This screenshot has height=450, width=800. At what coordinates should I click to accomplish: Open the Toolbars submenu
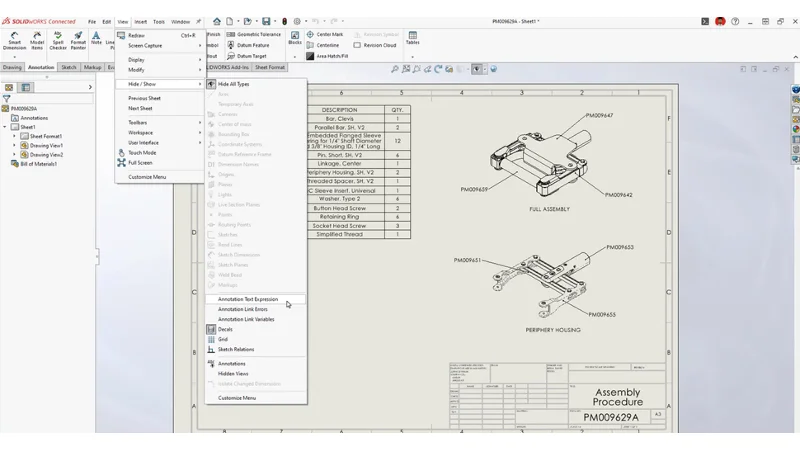[x=138, y=123]
